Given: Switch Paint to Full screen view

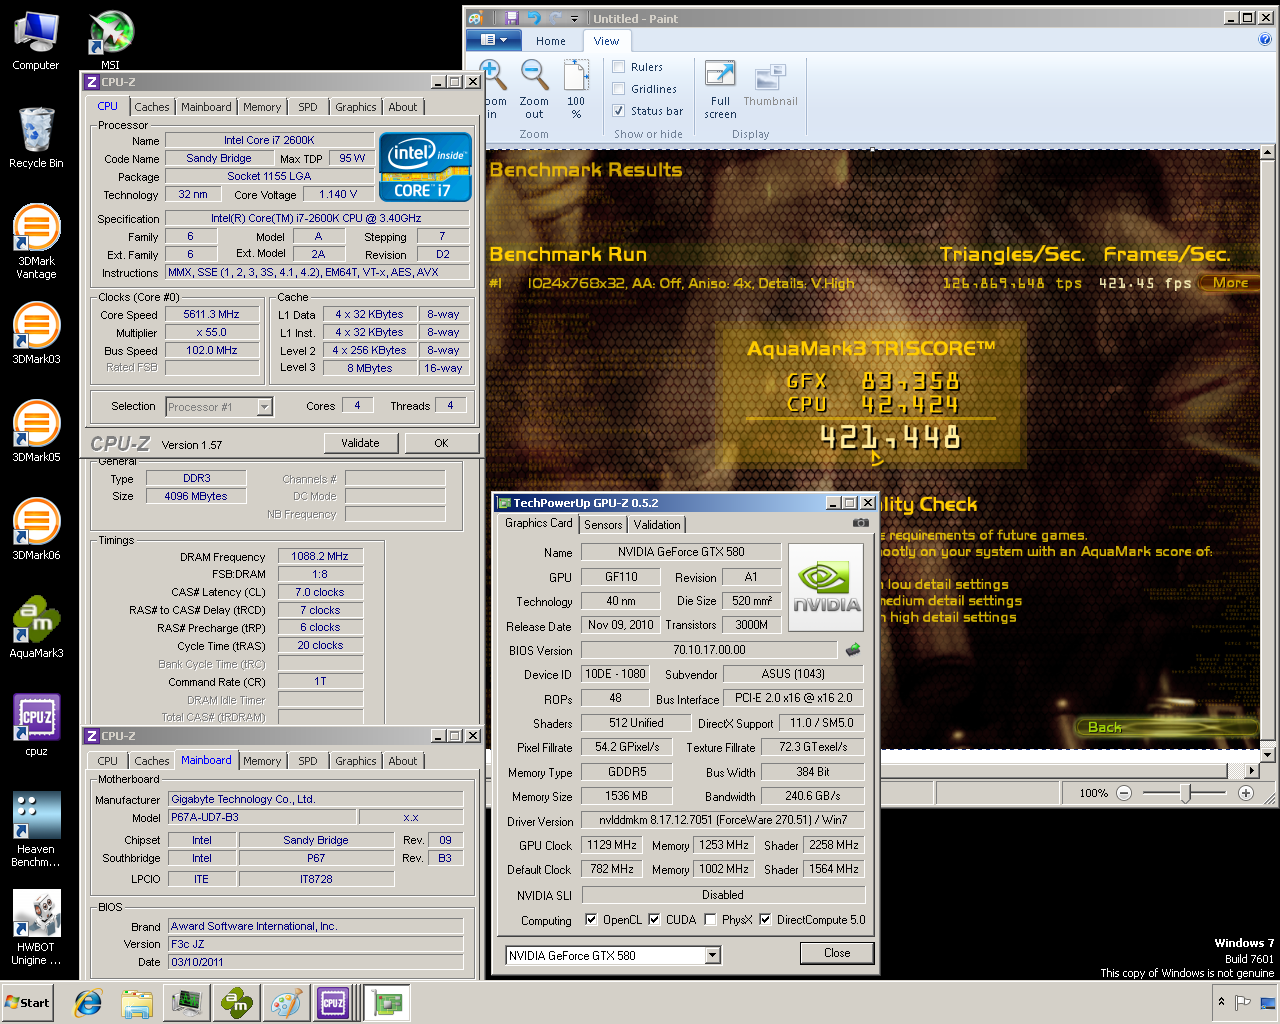Looking at the screenshot, I should click(x=720, y=89).
